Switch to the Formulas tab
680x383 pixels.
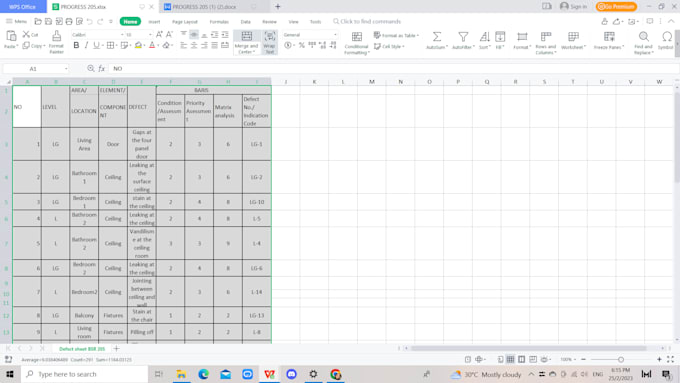219,22
